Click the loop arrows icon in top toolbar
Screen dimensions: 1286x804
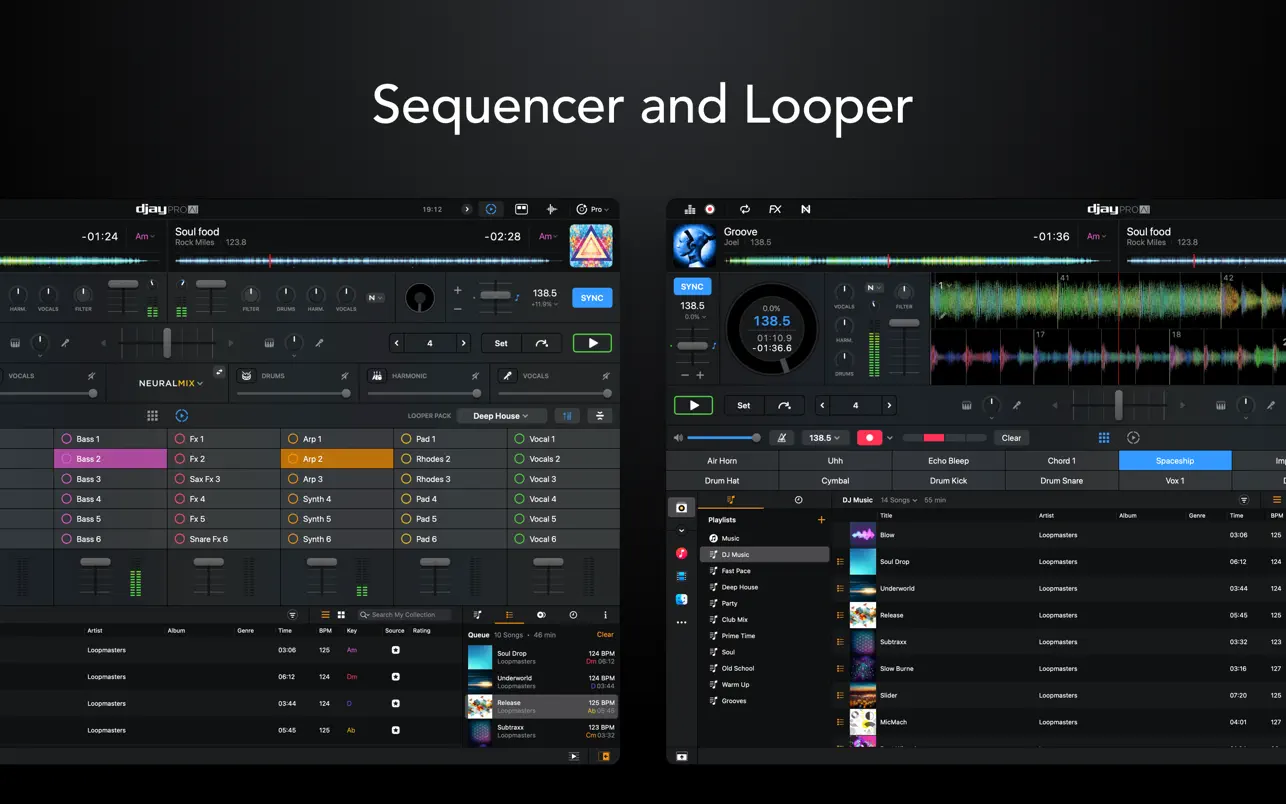tap(744, 210)
